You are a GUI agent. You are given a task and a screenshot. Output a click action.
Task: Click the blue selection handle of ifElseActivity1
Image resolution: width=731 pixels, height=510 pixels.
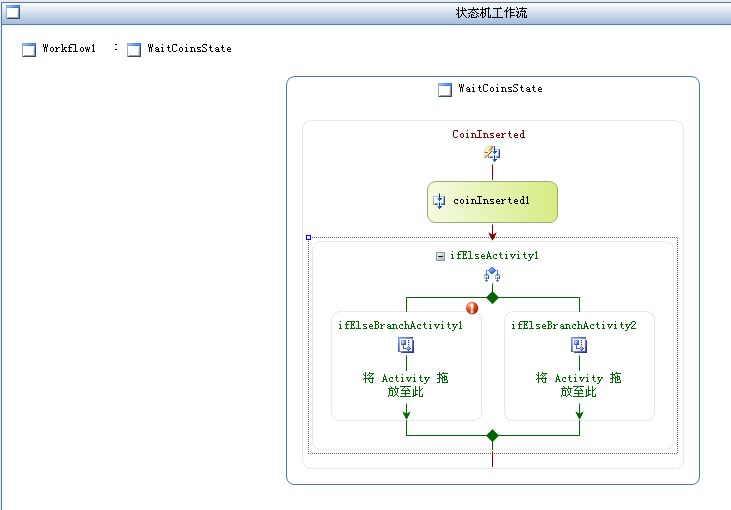[x=308, y=238]
